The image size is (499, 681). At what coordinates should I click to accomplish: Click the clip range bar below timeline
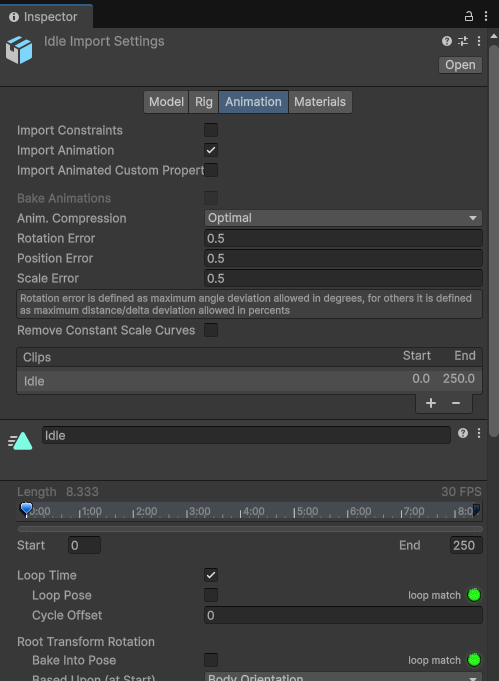pyautogui.click(x=250, y=529)
